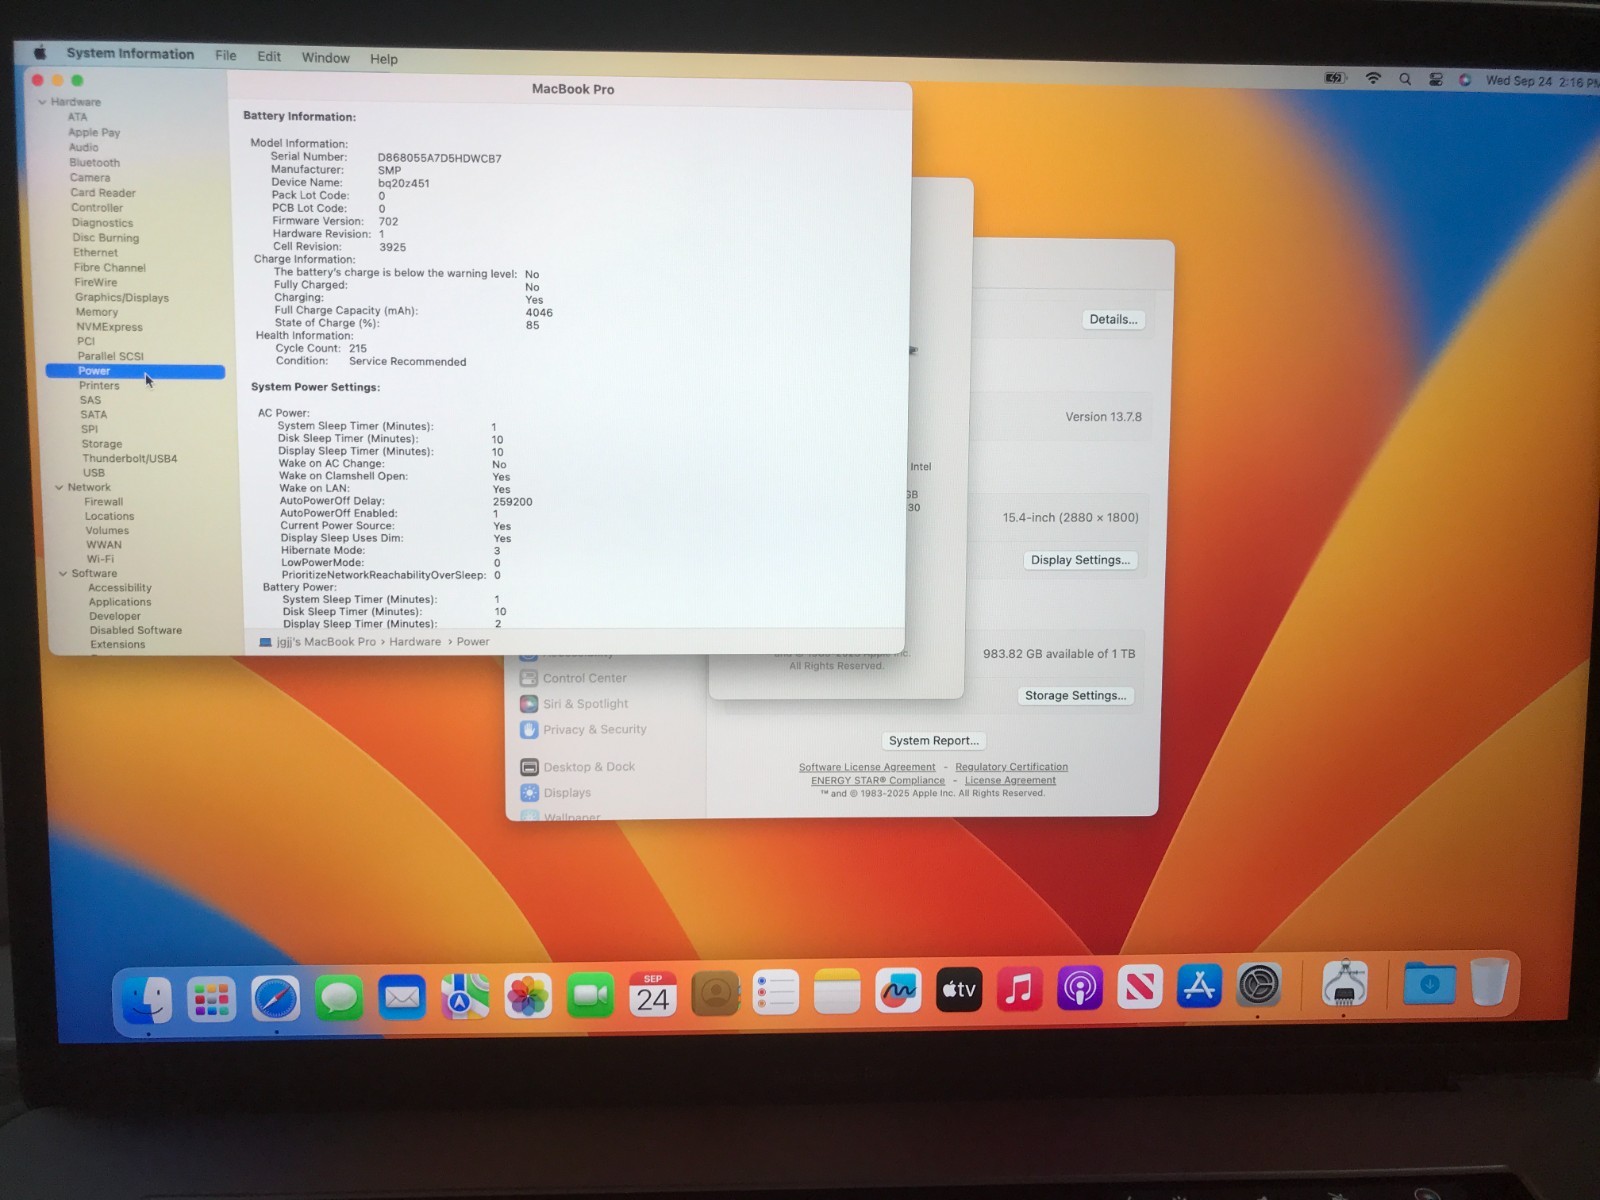Launch Maps from the Dock
The width and height of the screenshot is (1600, 1200).
point(465,996)
